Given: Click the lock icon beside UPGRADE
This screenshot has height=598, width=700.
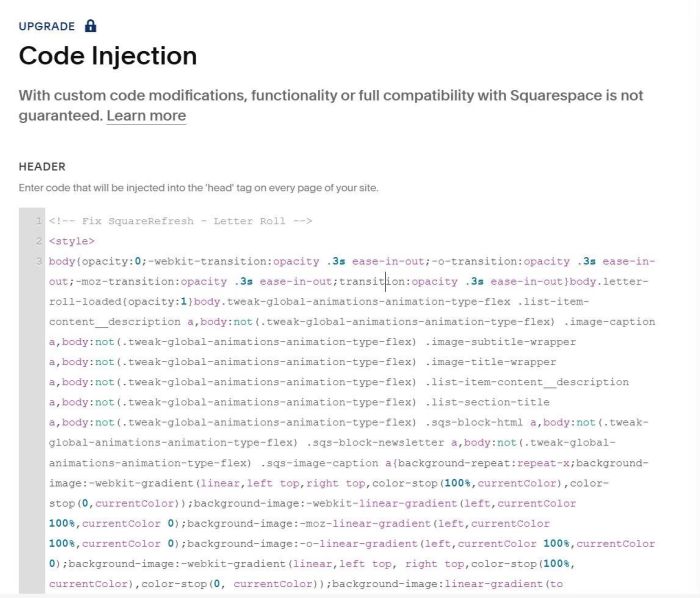Looking at the screenshot, I should (91, 25).
